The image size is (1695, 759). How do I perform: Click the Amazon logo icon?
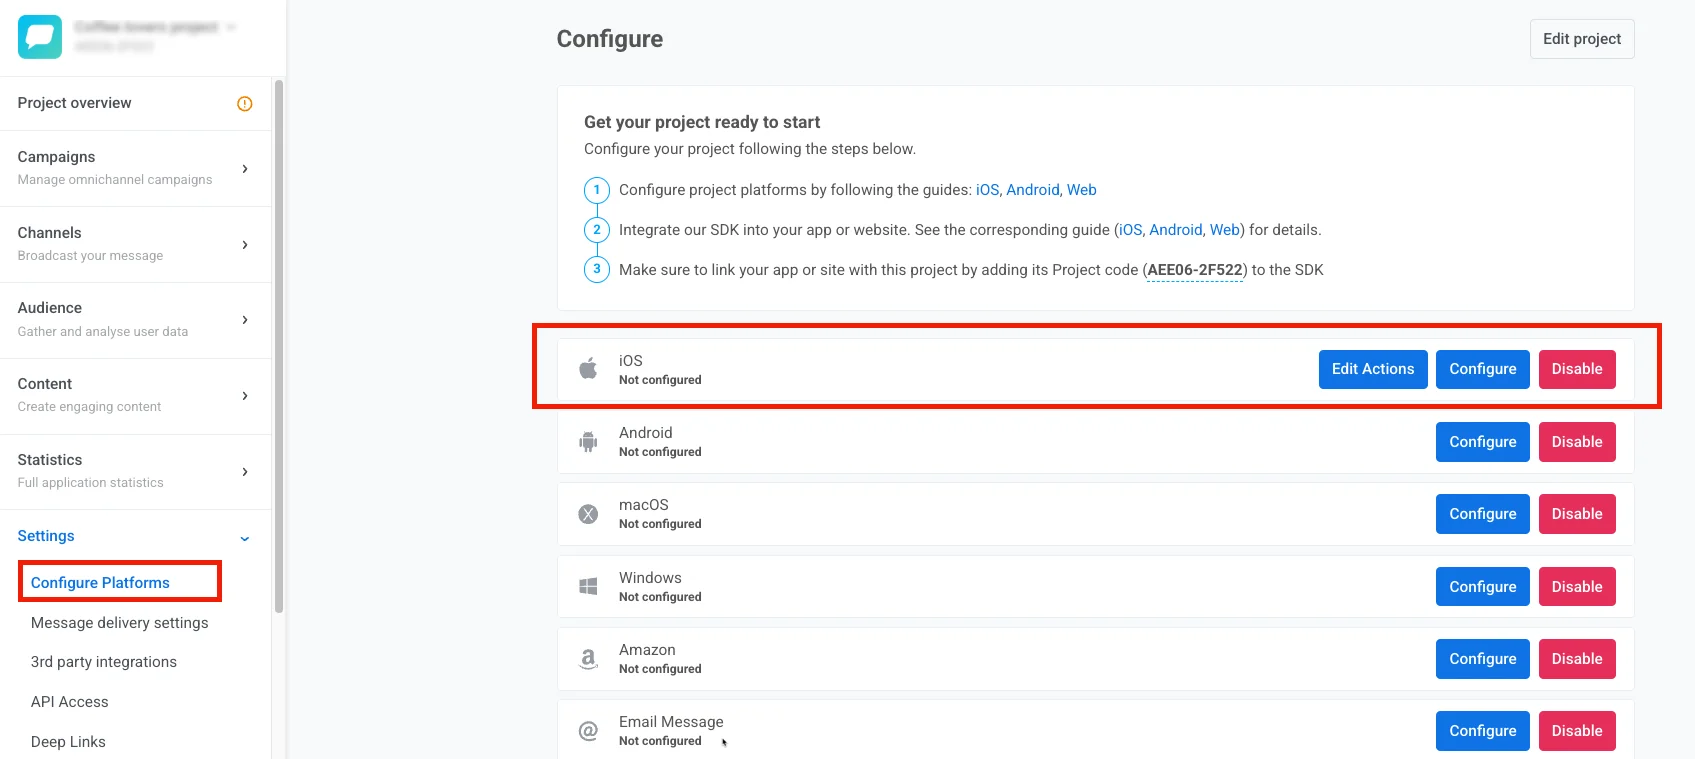click(588, 659)
